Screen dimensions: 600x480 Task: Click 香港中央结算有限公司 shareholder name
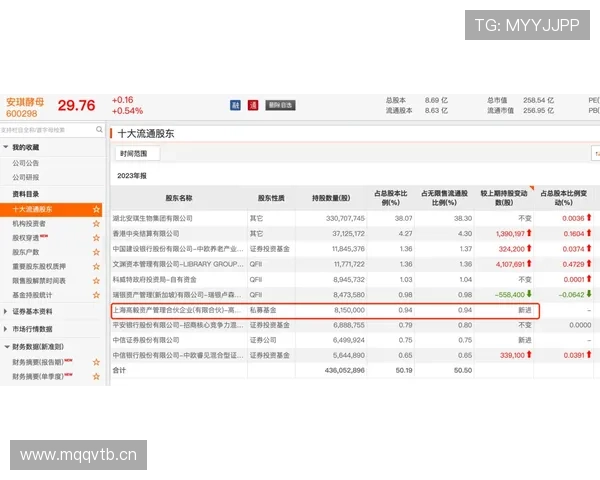point(146,233)
